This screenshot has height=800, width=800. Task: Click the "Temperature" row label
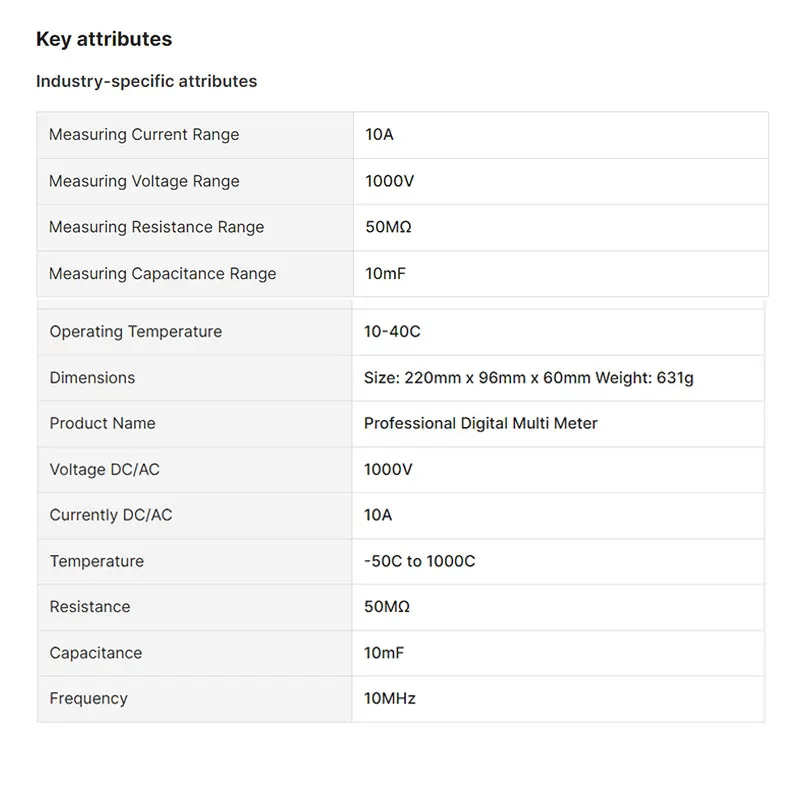coord(97,561)
